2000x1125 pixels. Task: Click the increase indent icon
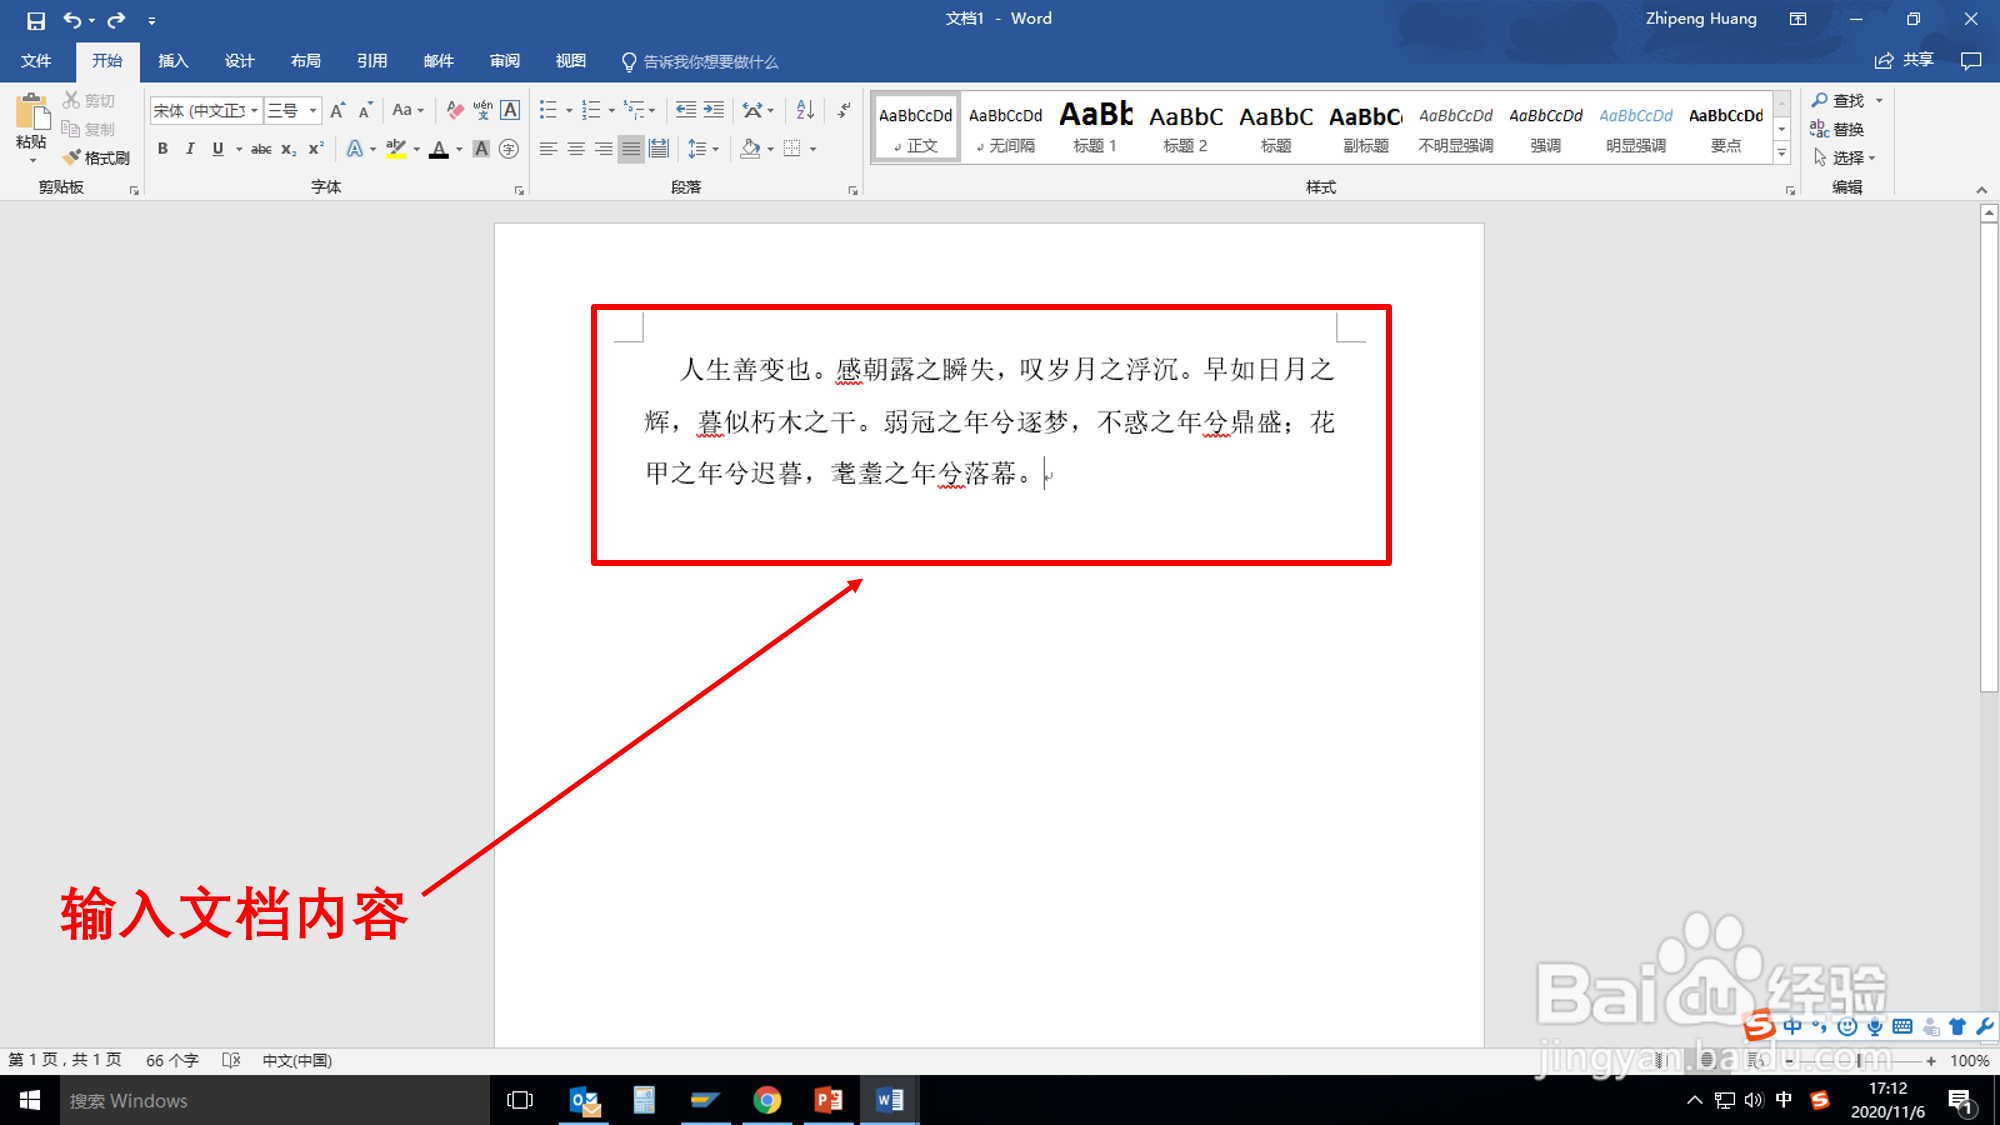tap(714, 110)
